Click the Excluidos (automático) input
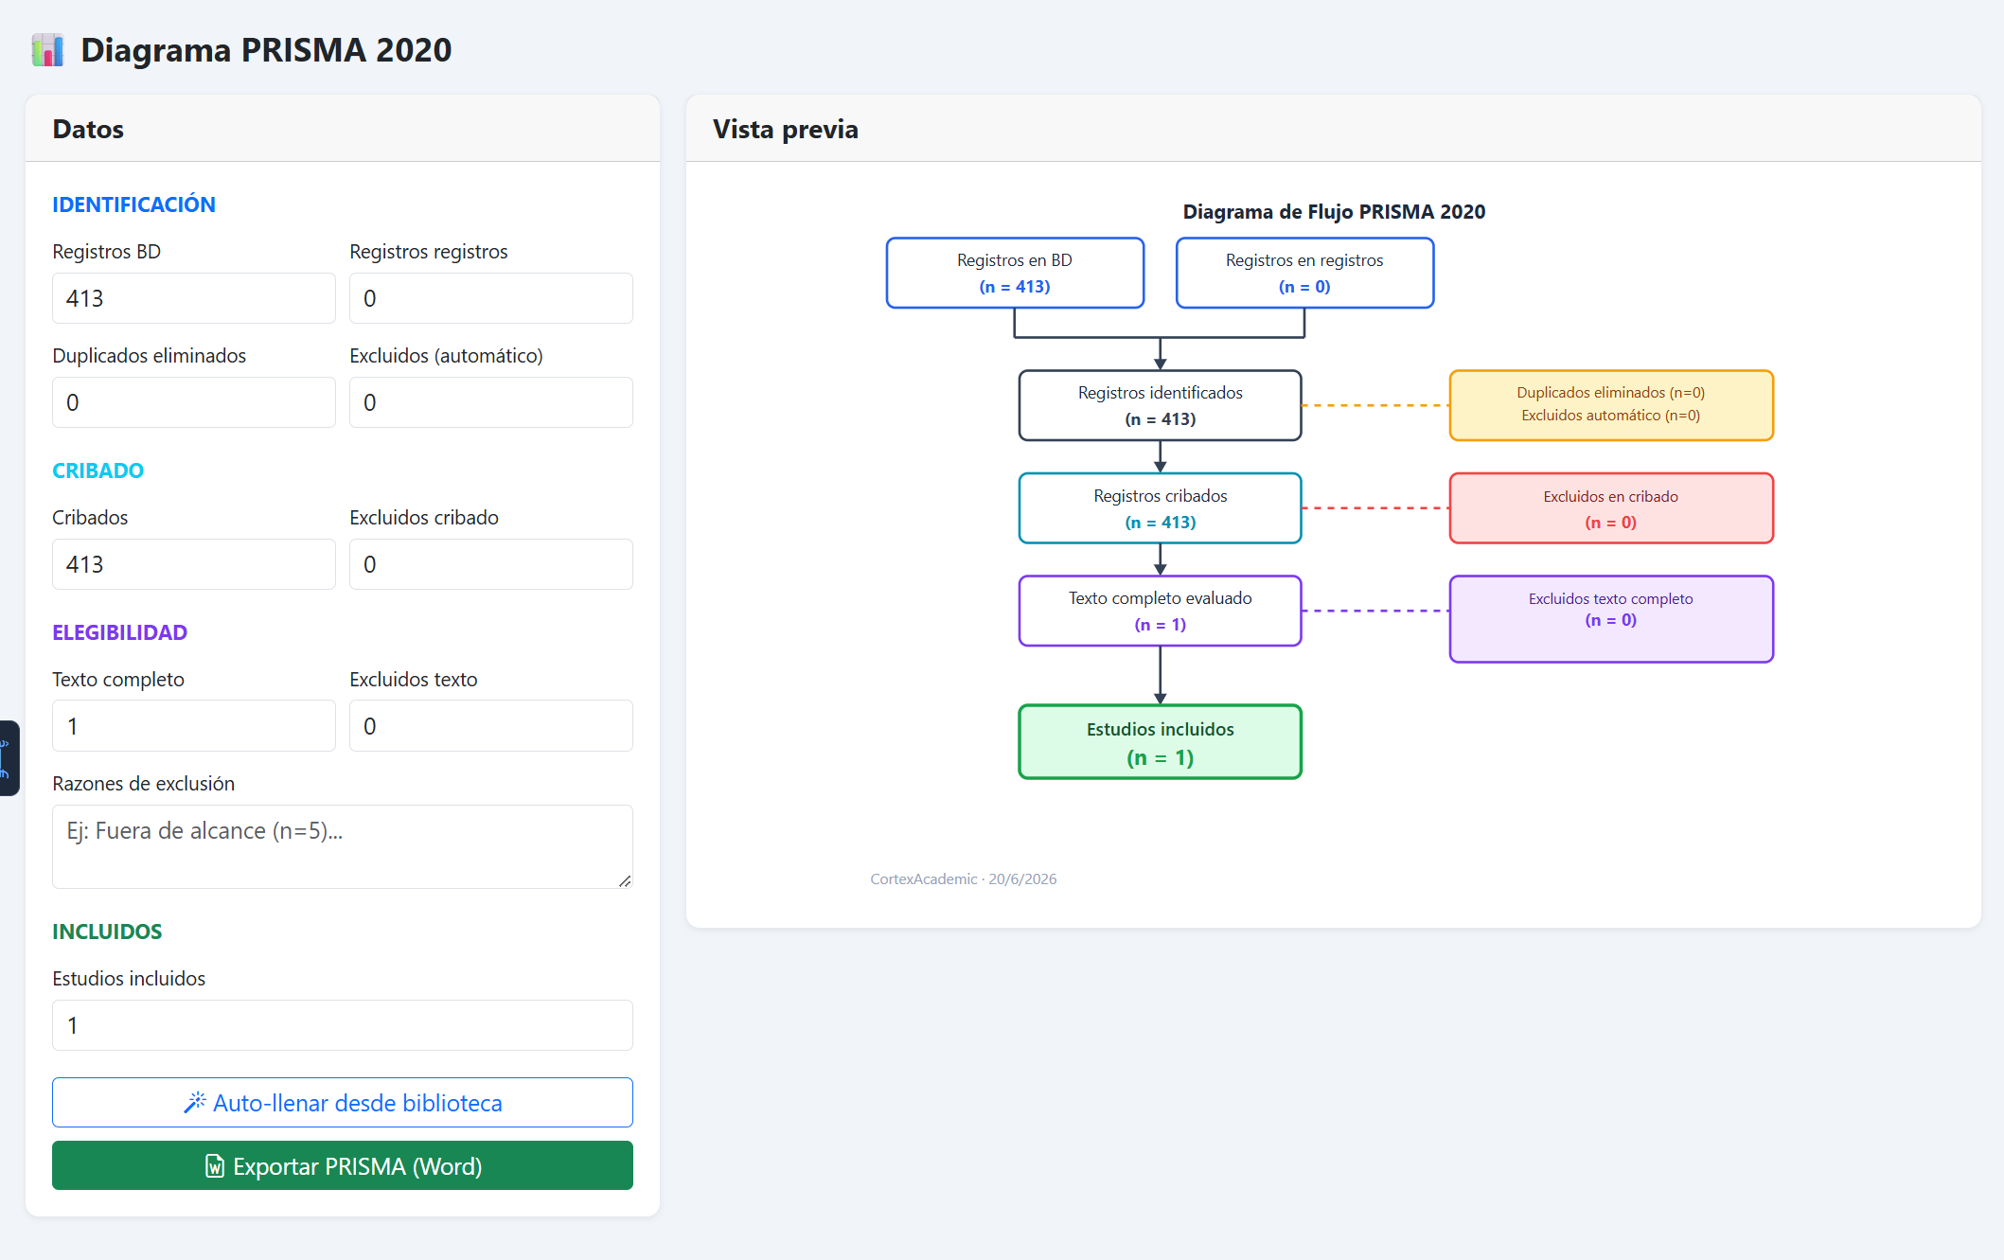This screenshot has height=1260, width=2004. [x=491, y=402]
